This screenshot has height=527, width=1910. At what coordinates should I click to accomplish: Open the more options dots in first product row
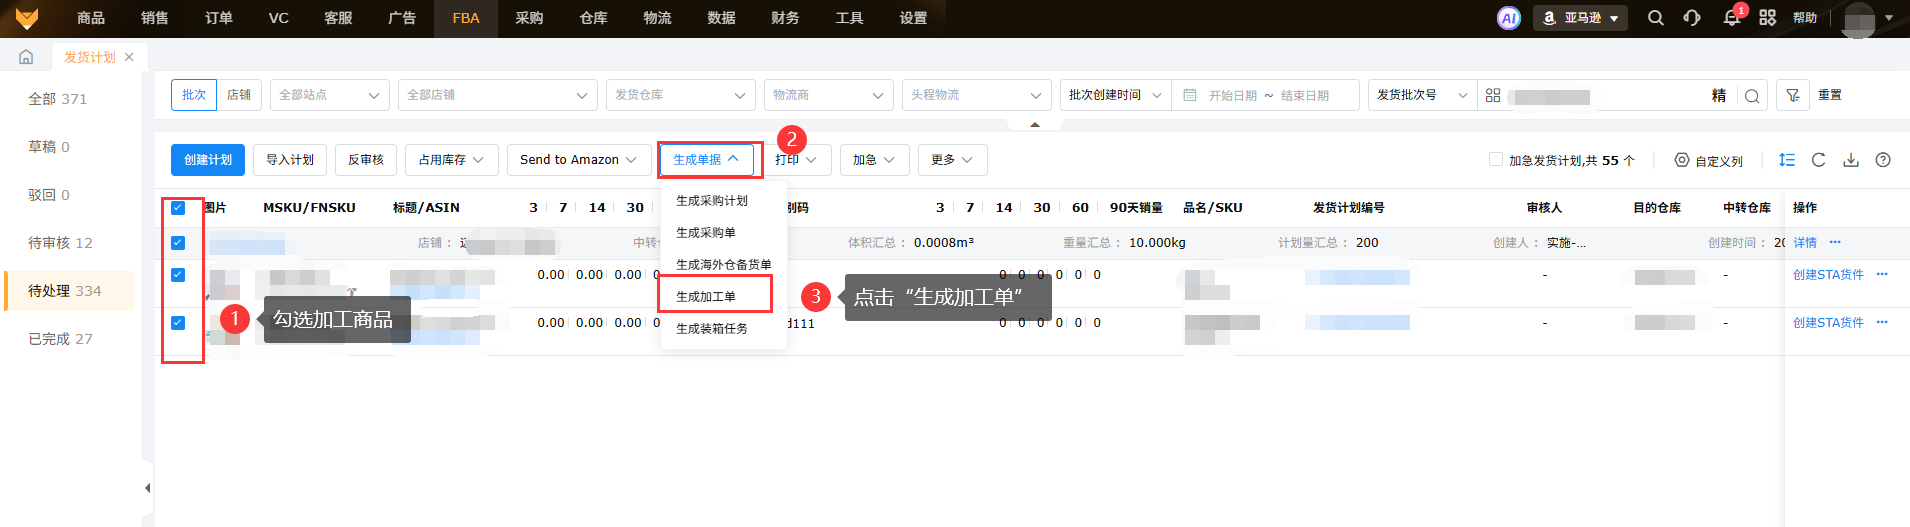pyautogui.click(x=1882, y=274)
